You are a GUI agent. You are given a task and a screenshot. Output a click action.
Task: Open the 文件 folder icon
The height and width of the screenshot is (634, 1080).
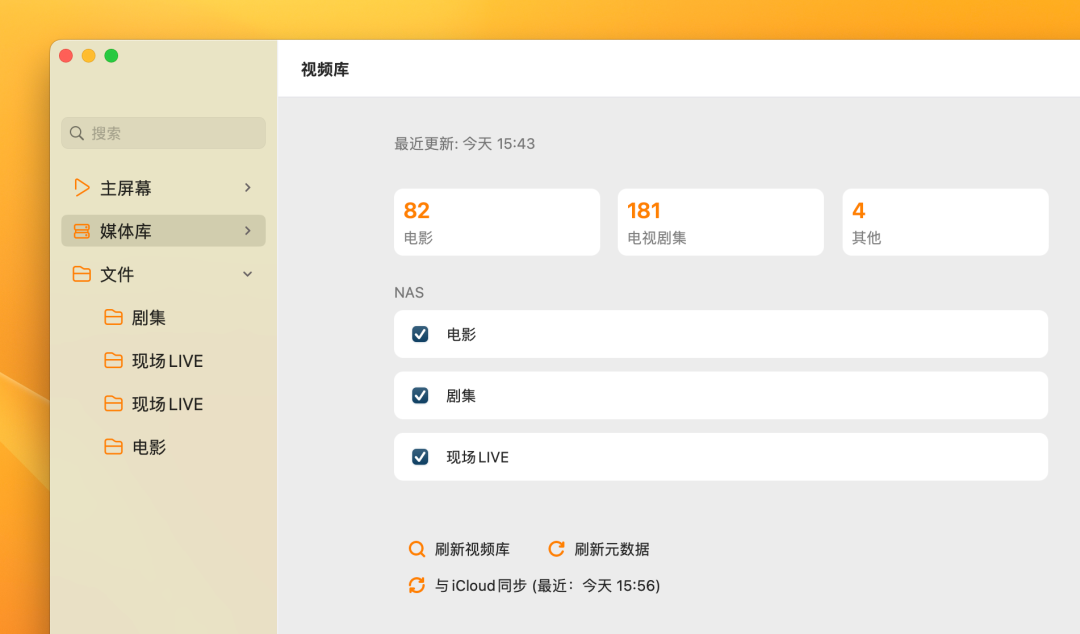click(x=82, y=274)
